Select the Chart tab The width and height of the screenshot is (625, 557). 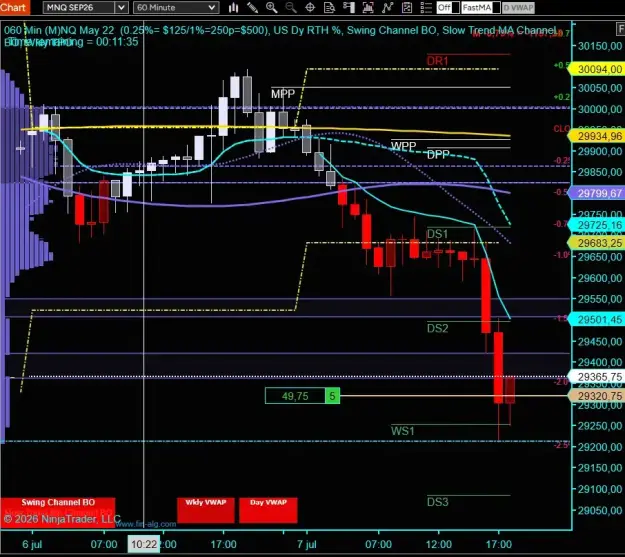(15, 8)
